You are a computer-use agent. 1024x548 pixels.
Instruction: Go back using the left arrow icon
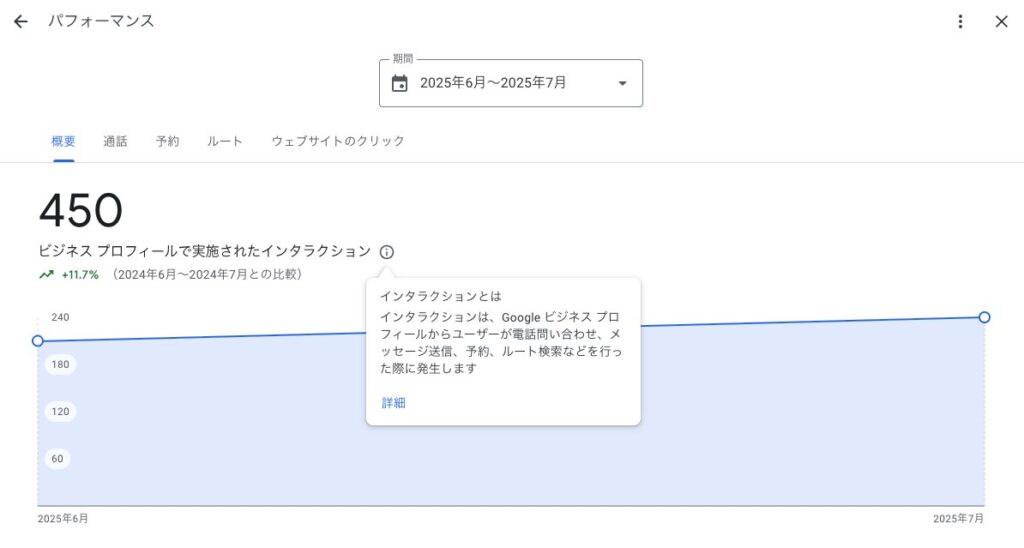[21, 22]
